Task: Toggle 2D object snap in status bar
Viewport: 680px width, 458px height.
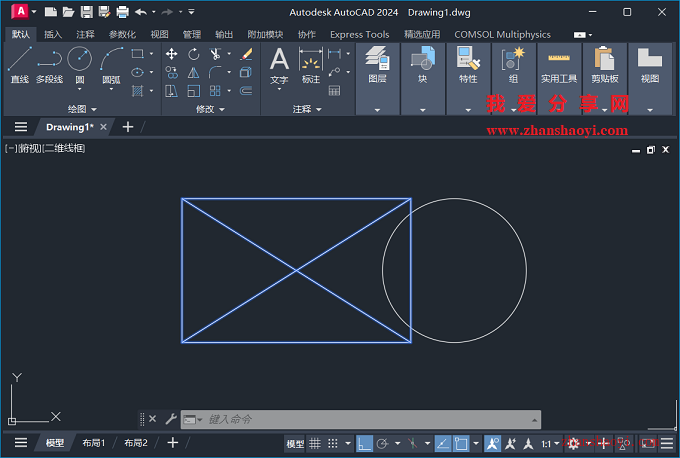Action: pos(461,443)
